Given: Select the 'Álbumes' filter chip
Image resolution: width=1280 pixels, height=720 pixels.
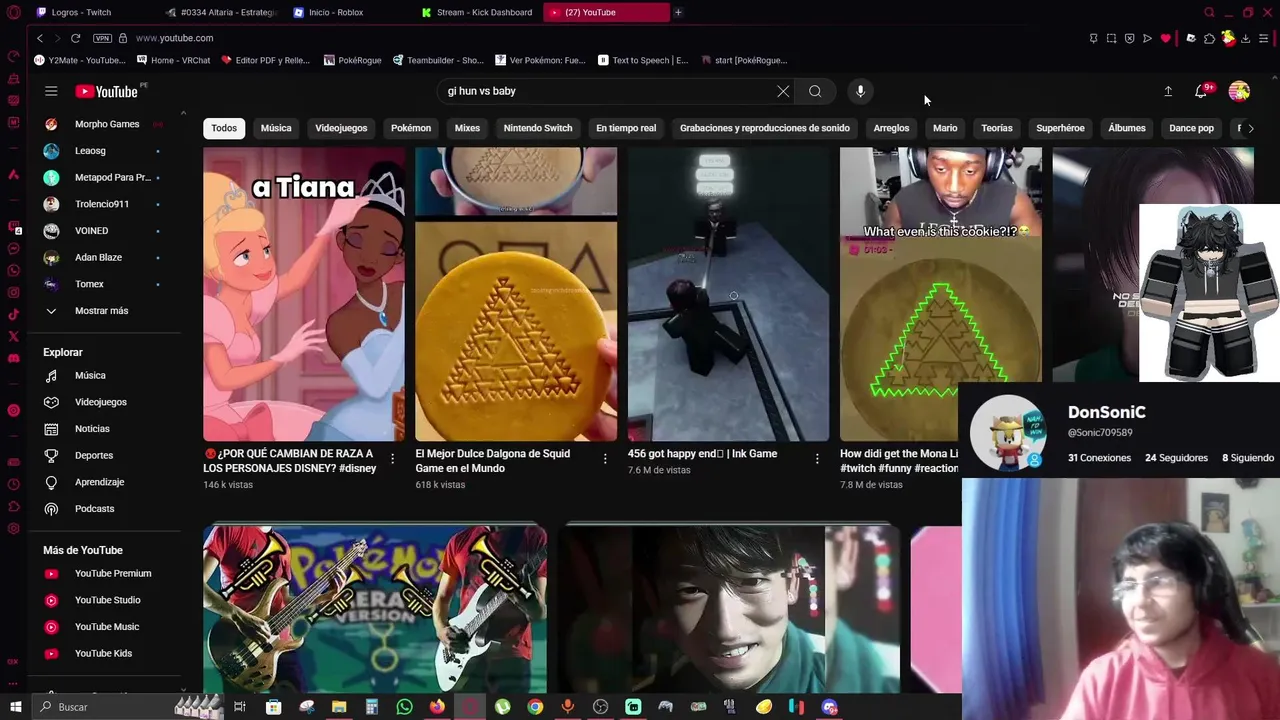Looking at the screenshot, I should [1127, 128].
